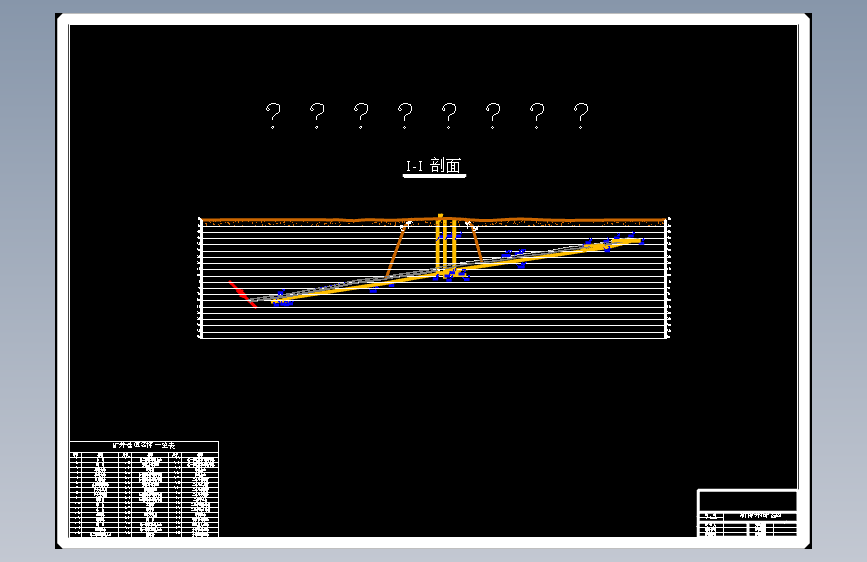Select the red fault line on the drawing

[243, 294]
